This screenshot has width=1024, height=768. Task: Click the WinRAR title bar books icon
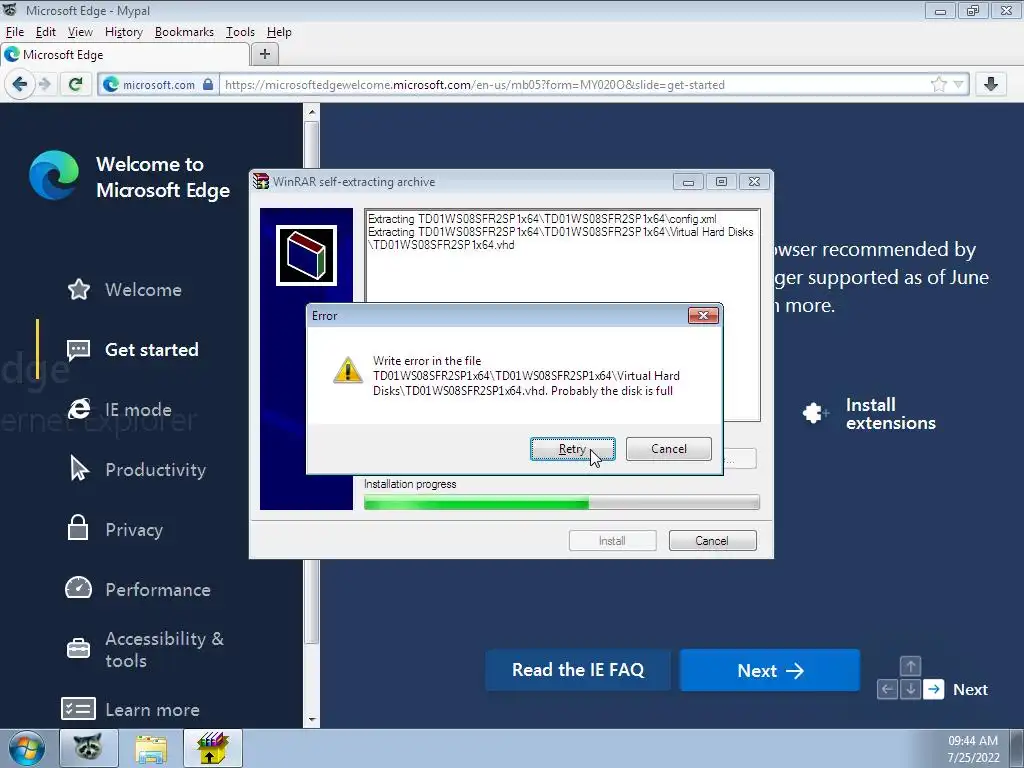[261, 181]
